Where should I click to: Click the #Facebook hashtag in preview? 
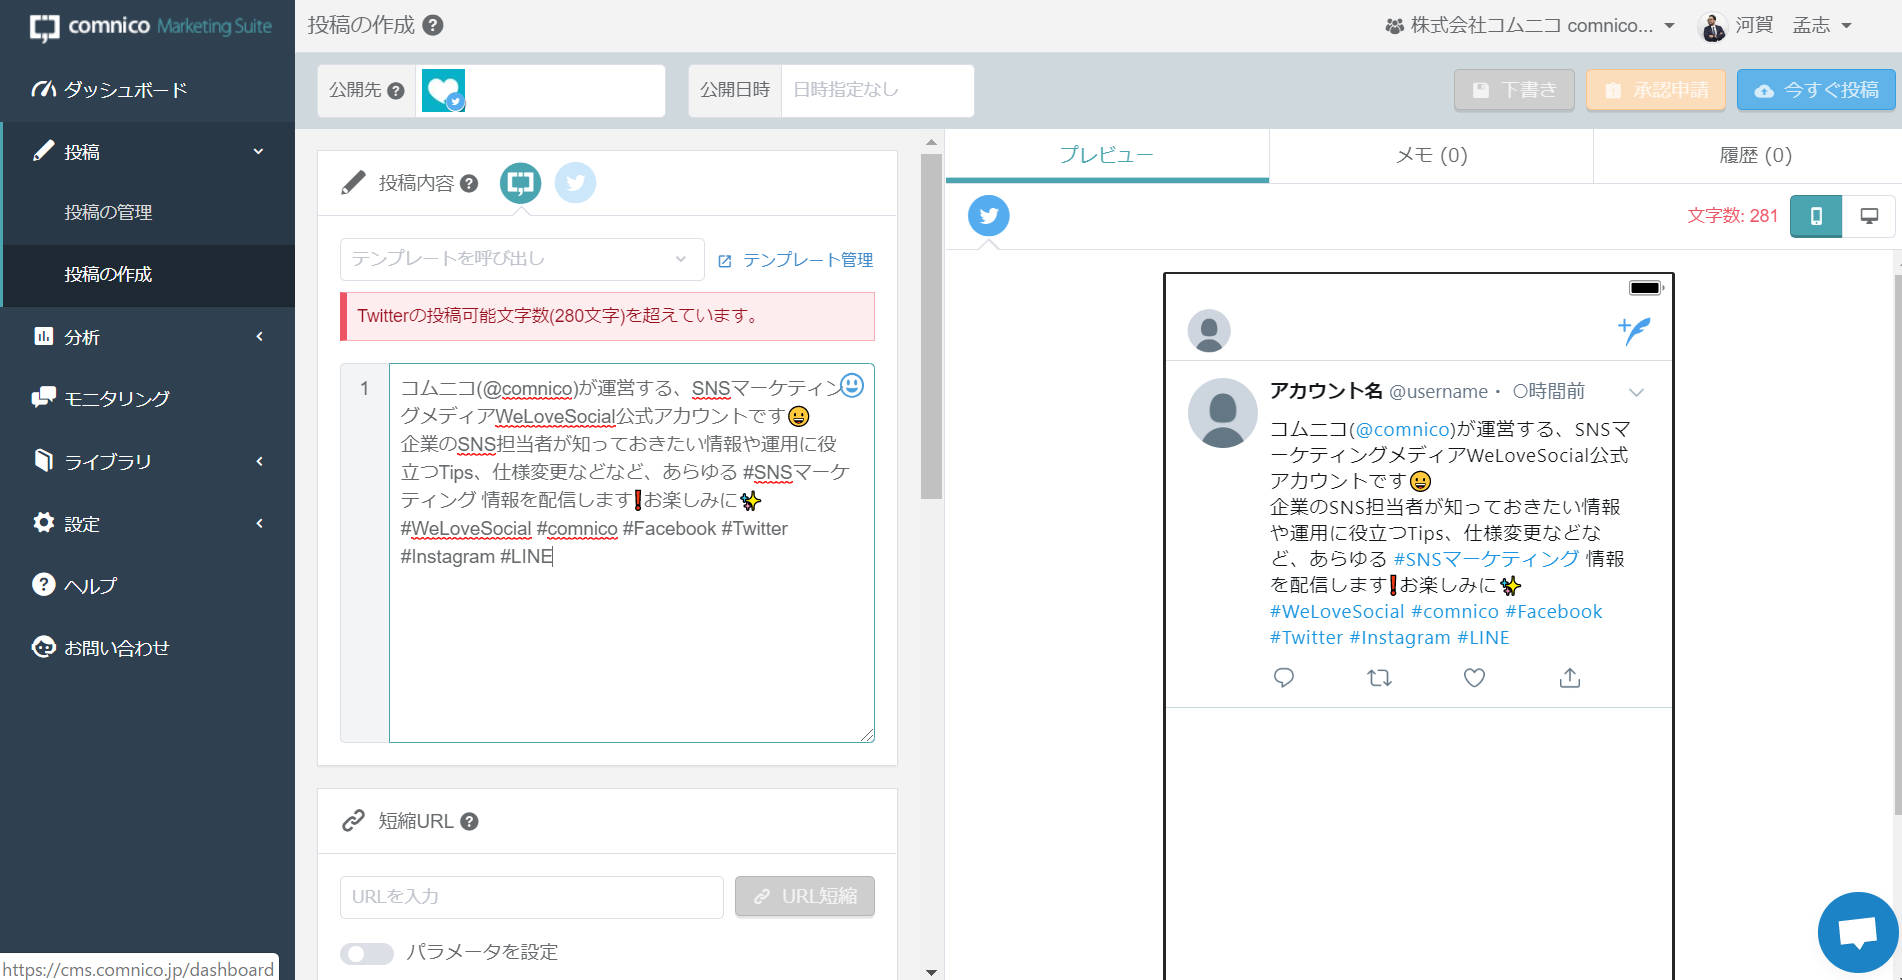[x=1554, y=611]
